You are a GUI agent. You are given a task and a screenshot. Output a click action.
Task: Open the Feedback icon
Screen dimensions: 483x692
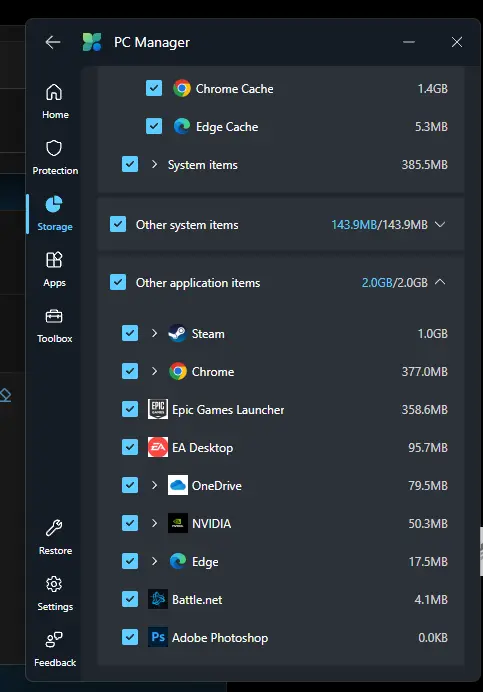tap(54, 640)
